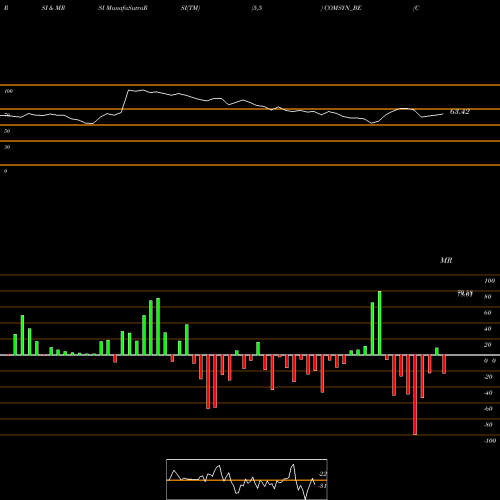Click the -31 label in mini chart

coord(323,486)
